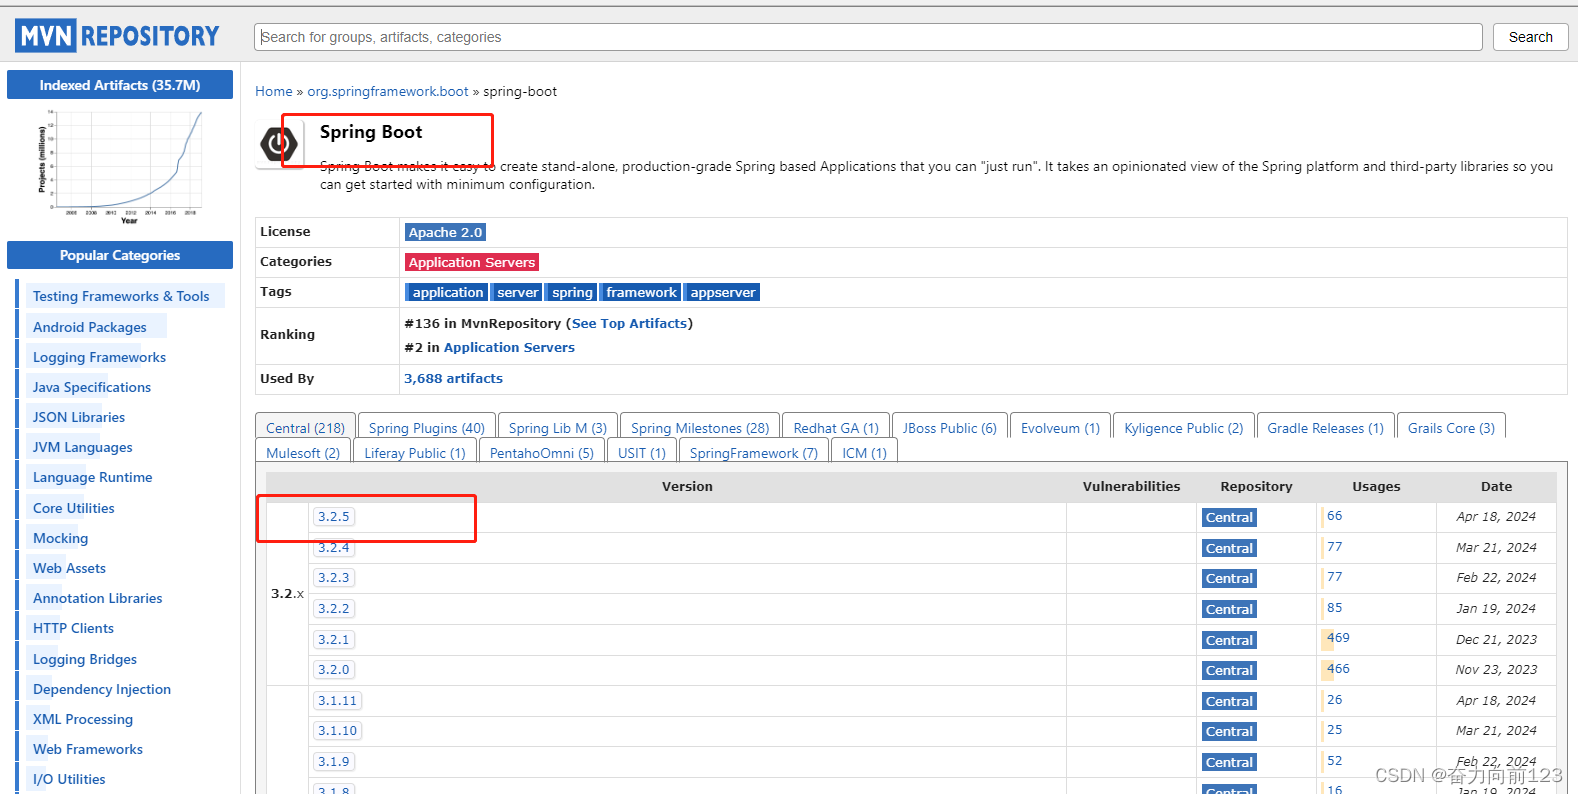Focus the artifact search input field
Viewport: 1578px width, 794px height.
point(868,37)
